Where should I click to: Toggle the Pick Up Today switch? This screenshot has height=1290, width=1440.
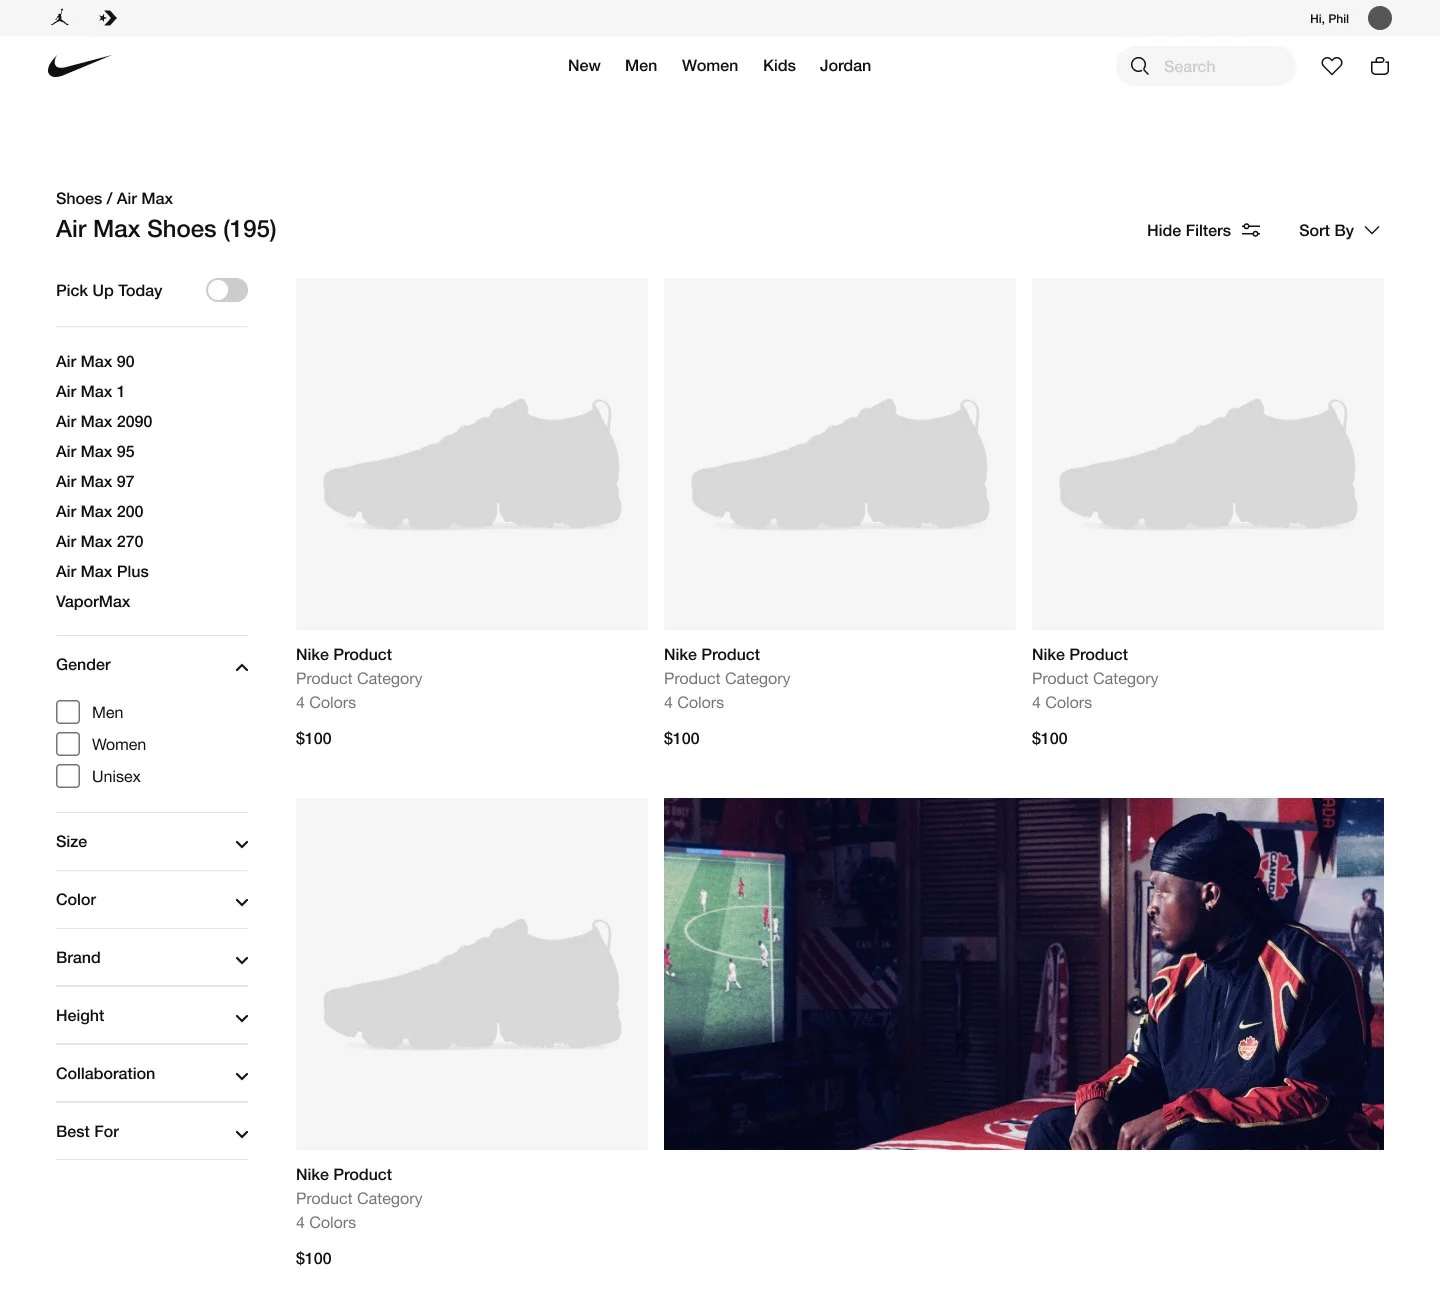coord(227,290)
